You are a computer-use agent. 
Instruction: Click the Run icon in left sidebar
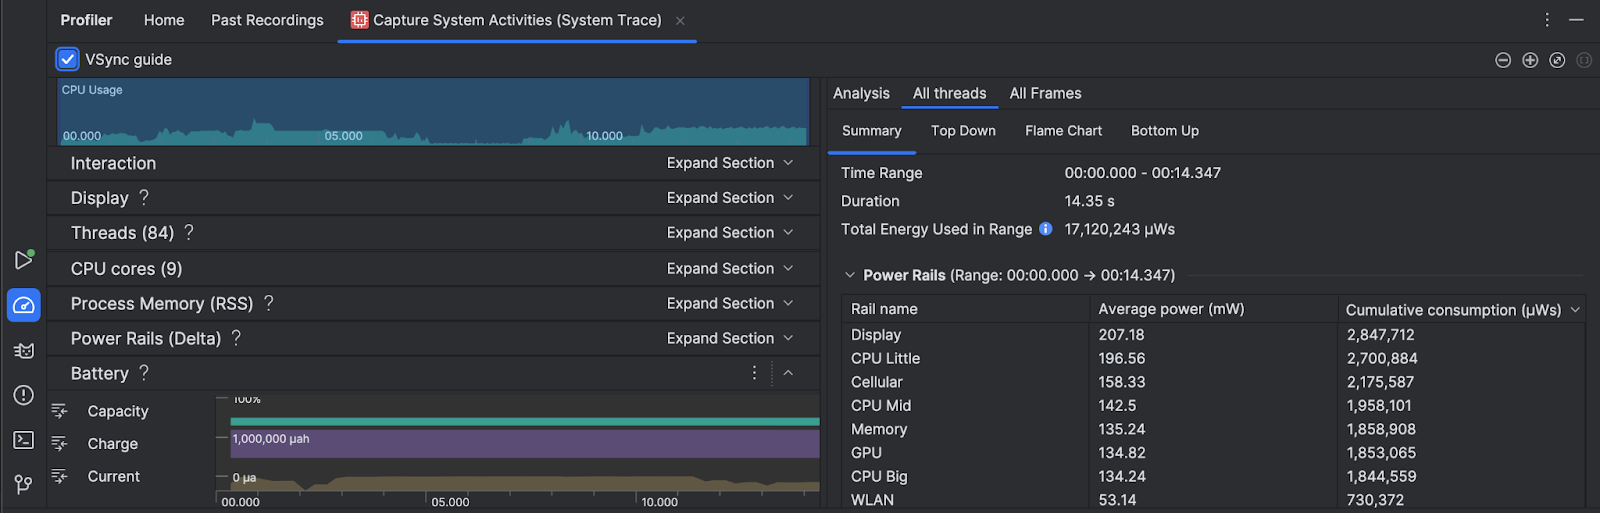tap(24, 260)
